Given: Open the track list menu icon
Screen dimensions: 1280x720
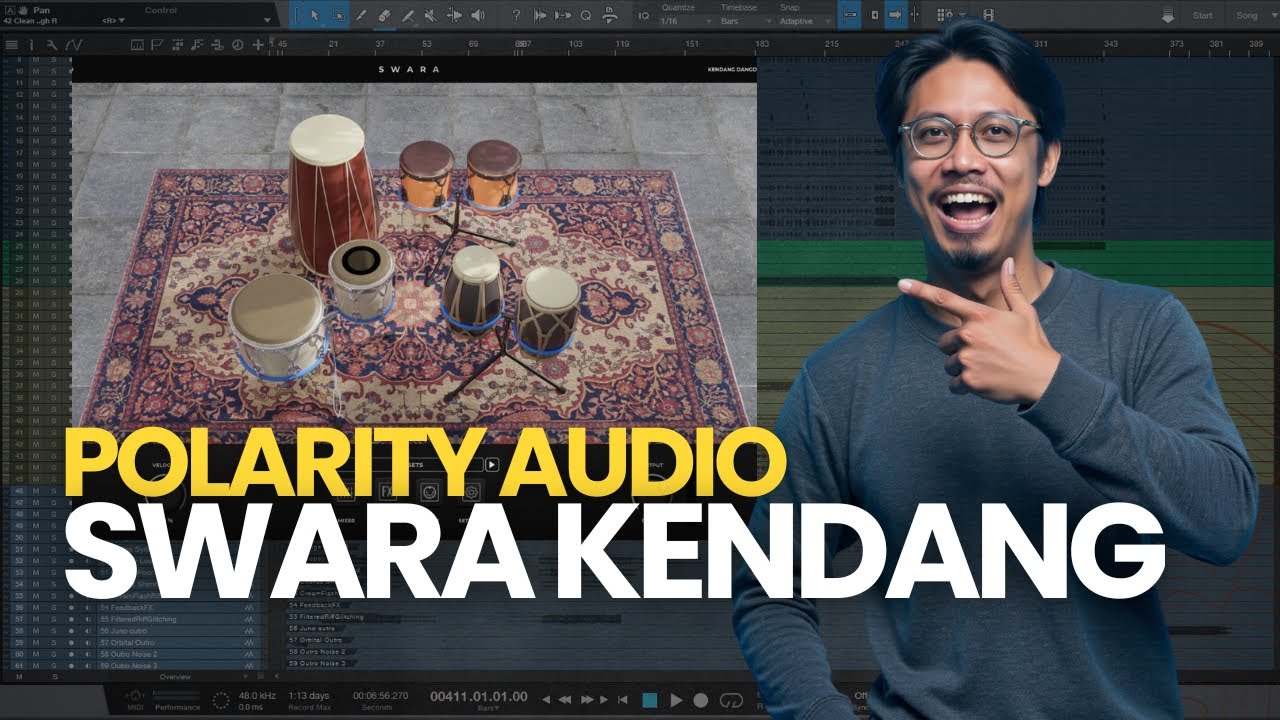Looking at the screenshot, I should [11, 45].
